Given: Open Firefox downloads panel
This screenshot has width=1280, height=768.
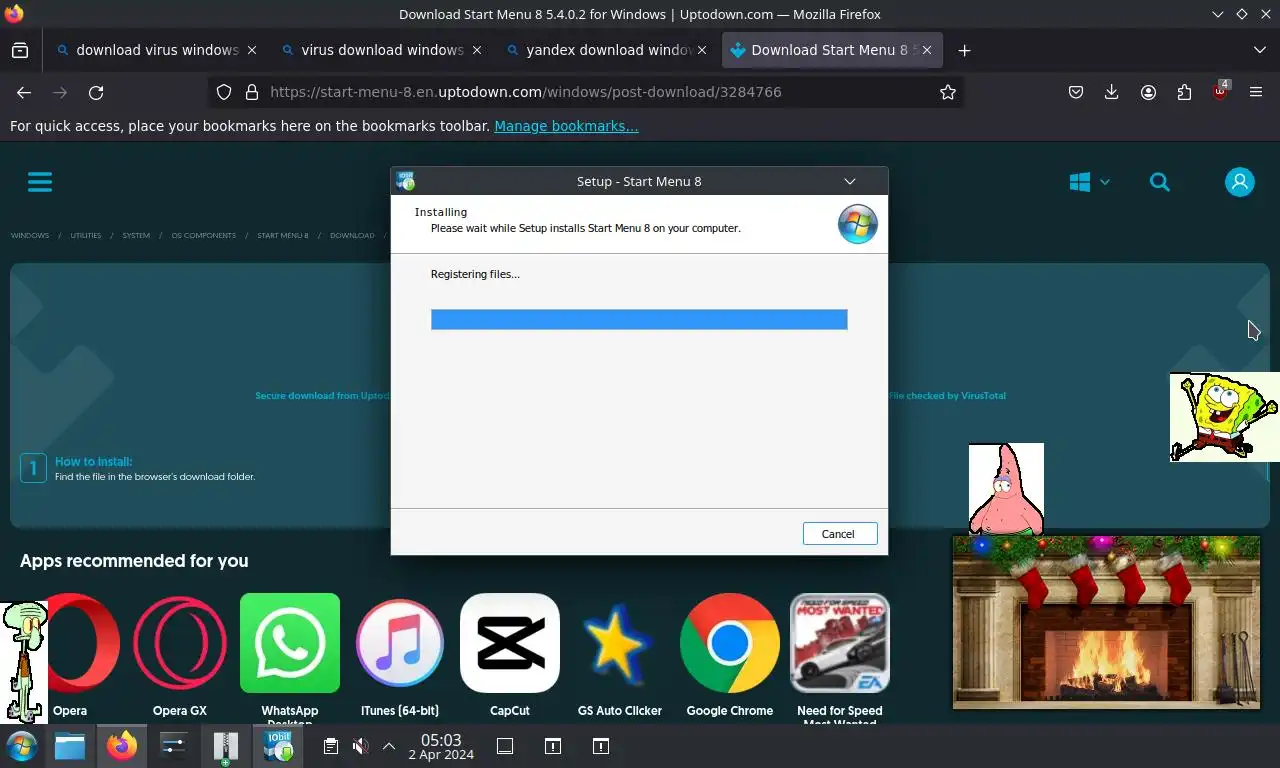Looking at the screenshot, I should (1111, 92).
